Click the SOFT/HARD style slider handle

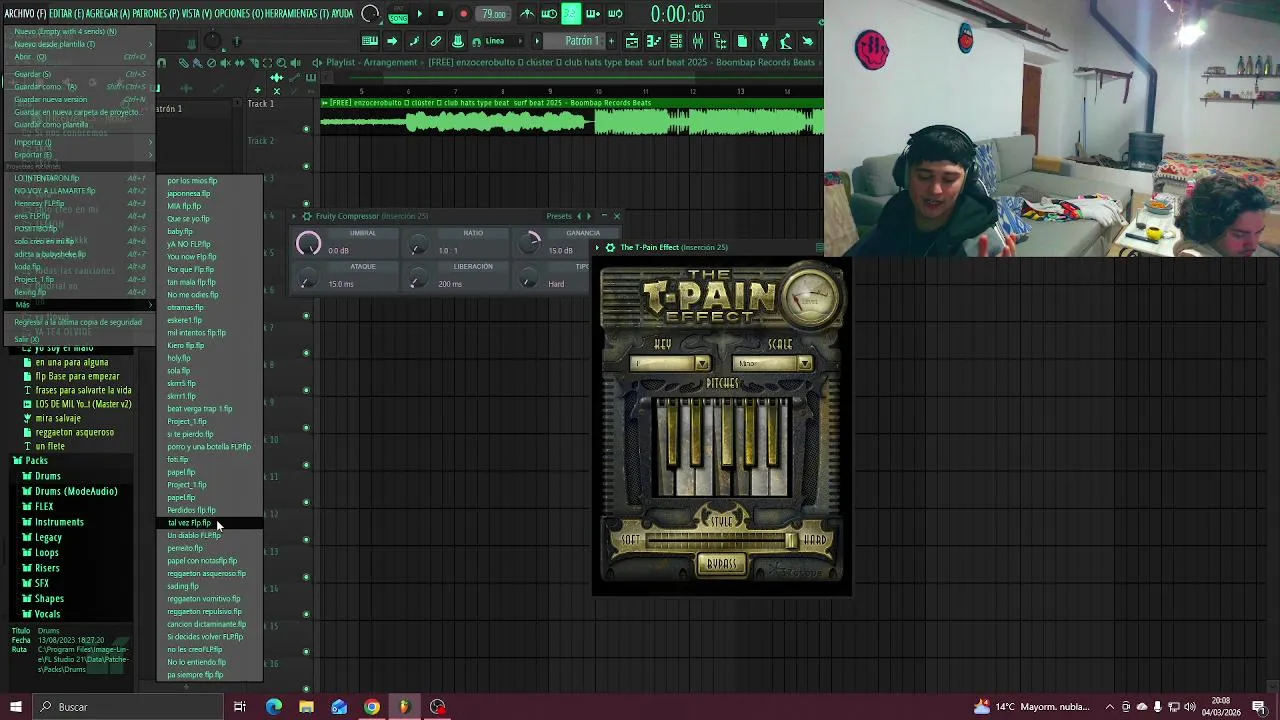click(x=790, y=540)
